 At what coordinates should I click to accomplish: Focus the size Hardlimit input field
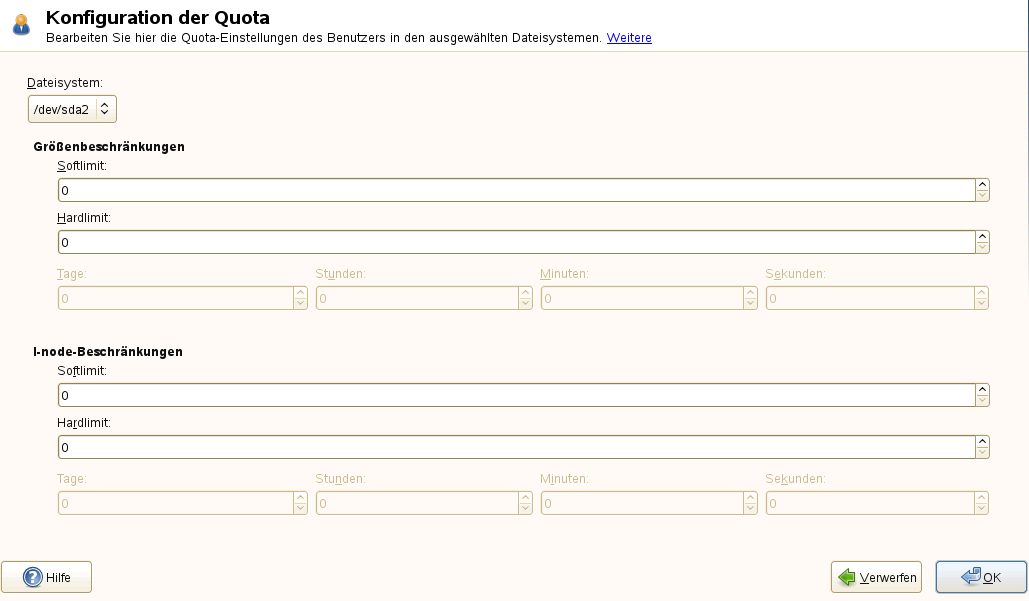[x=516, y=242]
